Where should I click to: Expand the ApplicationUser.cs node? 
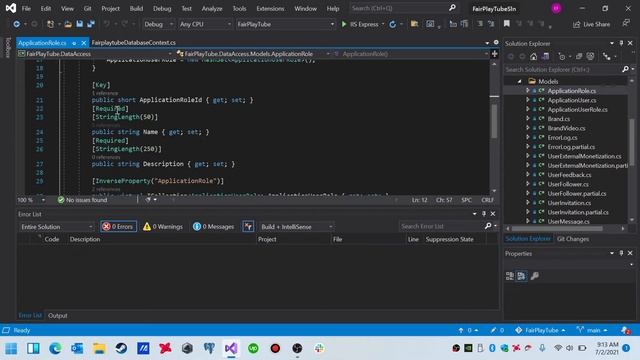(527, 100)
